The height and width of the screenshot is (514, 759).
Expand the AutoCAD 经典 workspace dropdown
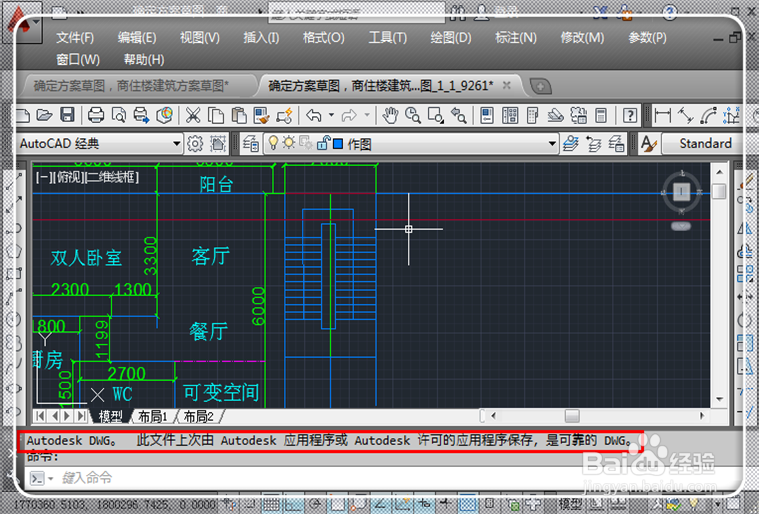tap(177, 143)
